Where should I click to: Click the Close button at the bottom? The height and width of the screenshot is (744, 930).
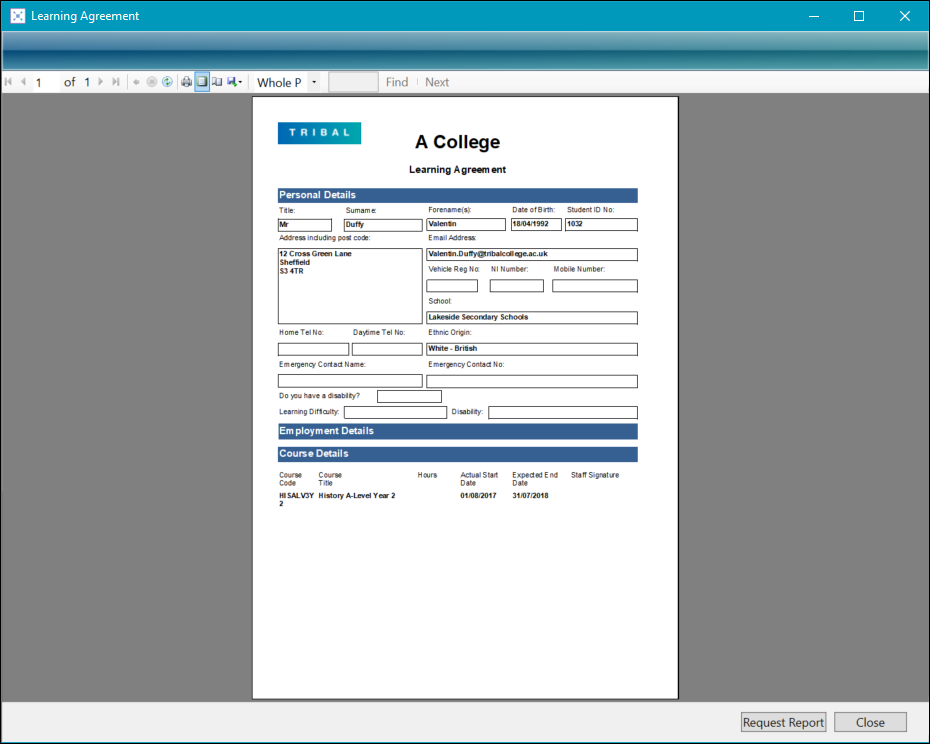[x=870, y=722]
